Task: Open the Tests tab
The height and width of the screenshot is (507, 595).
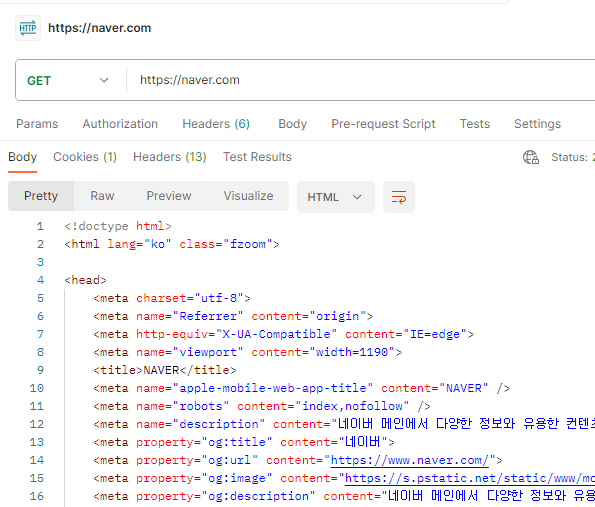Action: [x=475, y=124]
